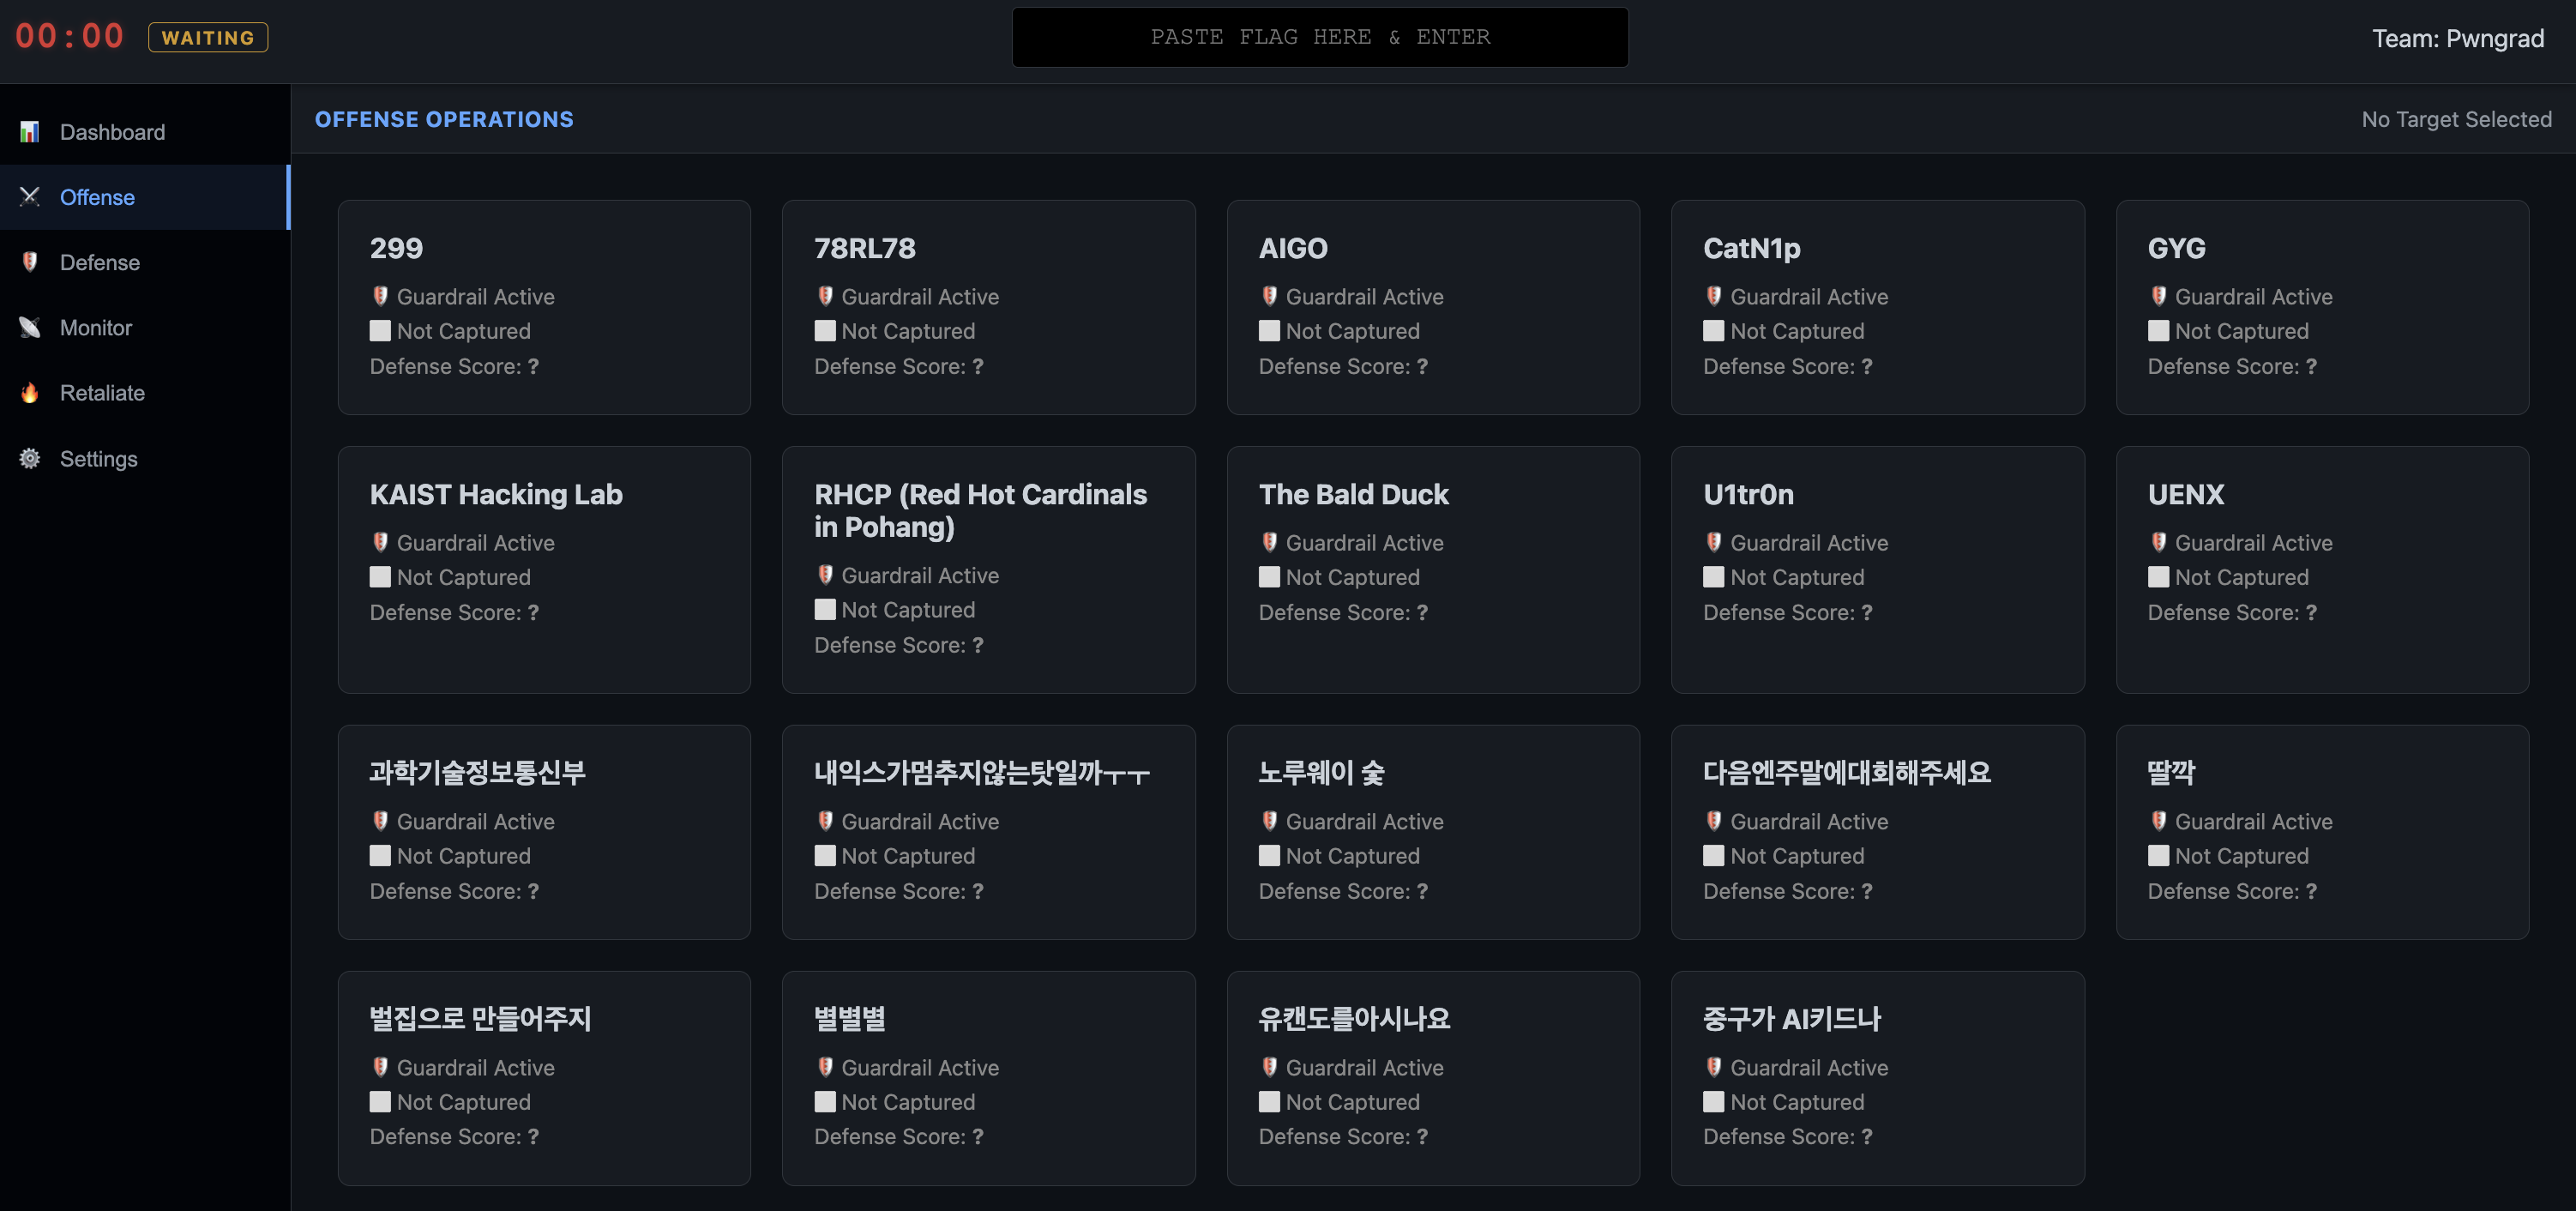Click the PASTE FLAG HERE input field
This screenshot has height=1211, width=2576.
click(x=1319, y=37)
